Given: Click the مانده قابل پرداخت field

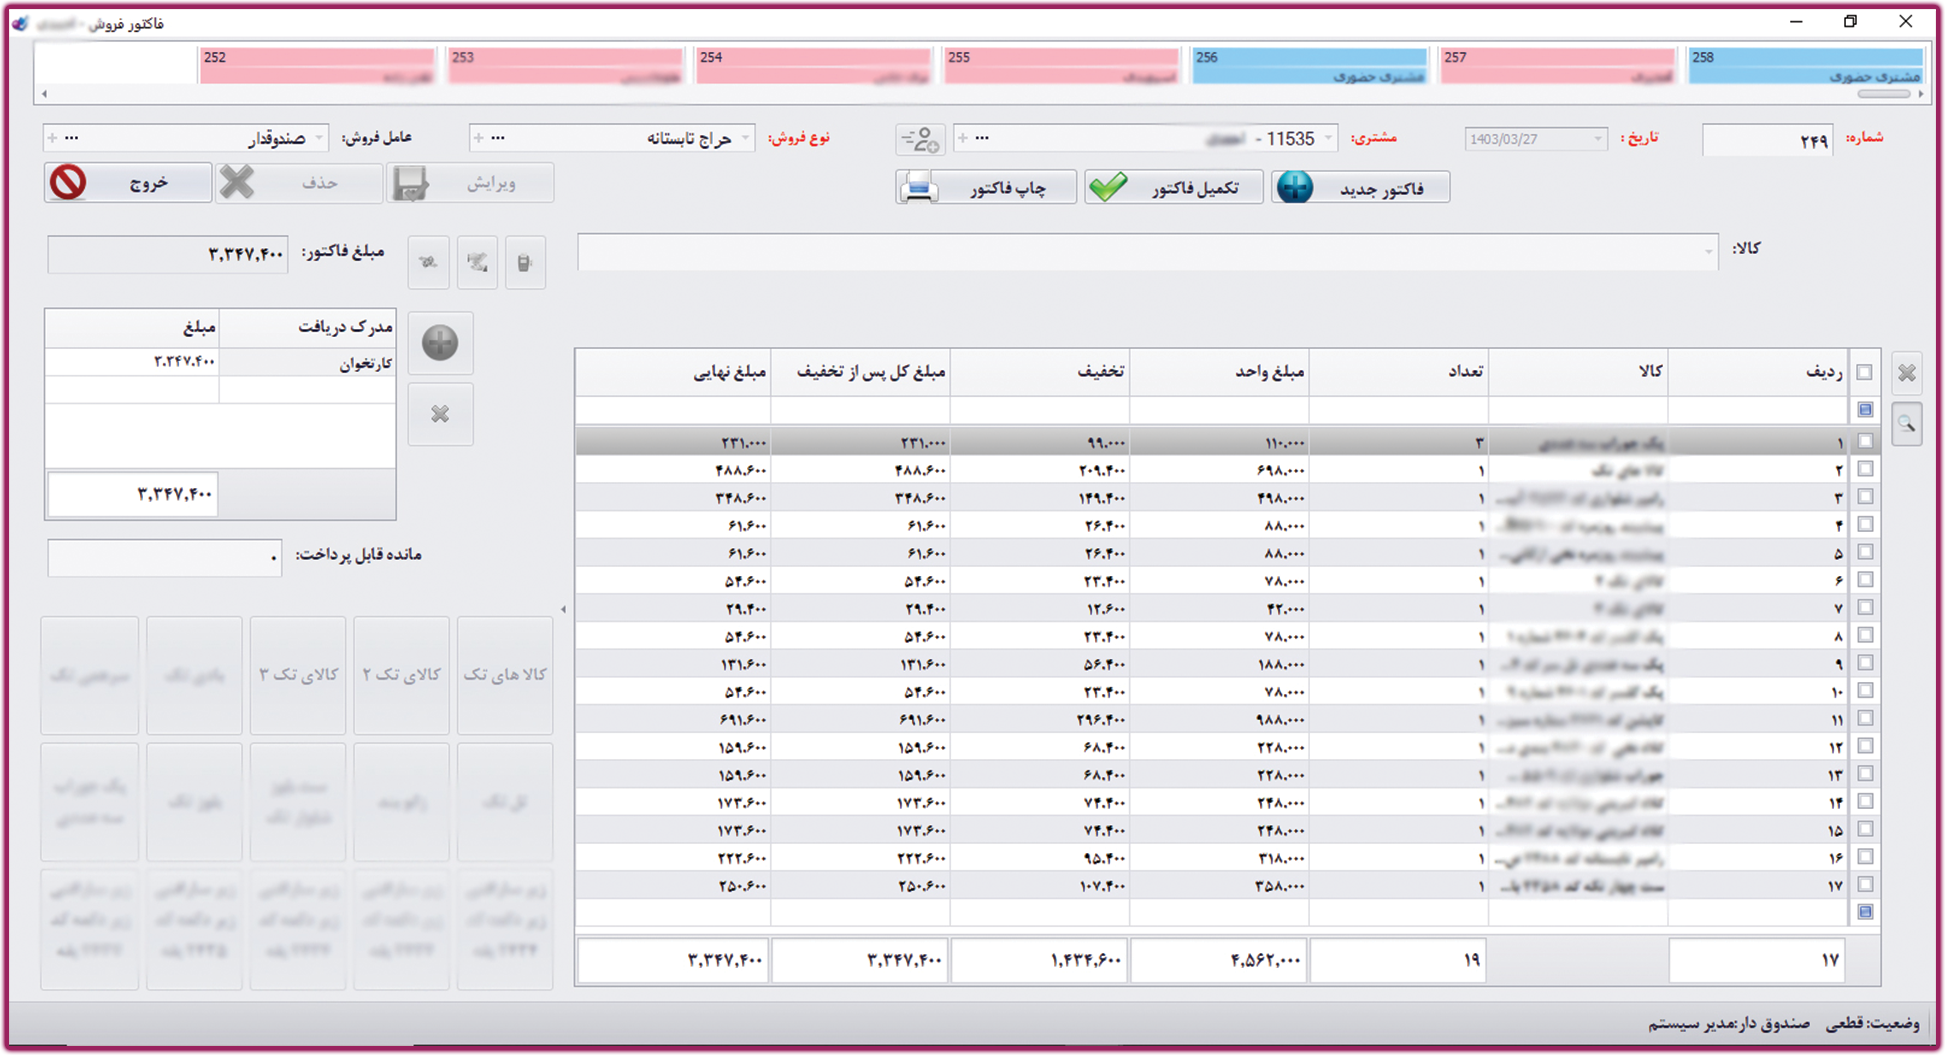Looking at the screenshot, I should pyautogui.click(x=165, y=558).
